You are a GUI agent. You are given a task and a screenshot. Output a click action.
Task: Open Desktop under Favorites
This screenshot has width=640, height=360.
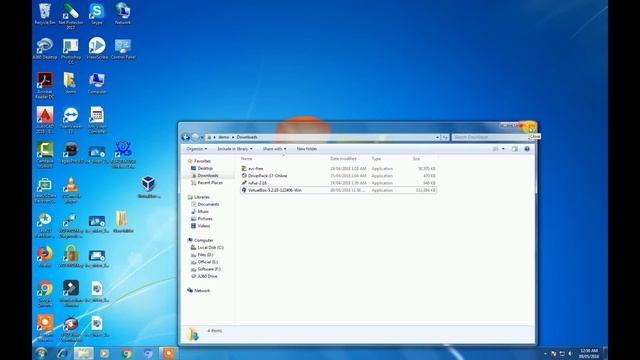coord(205,168)
